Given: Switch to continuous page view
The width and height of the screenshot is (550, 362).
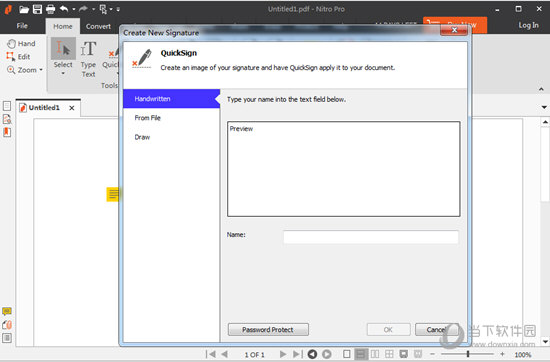Looking at the screenshot, I should point(361,354).
